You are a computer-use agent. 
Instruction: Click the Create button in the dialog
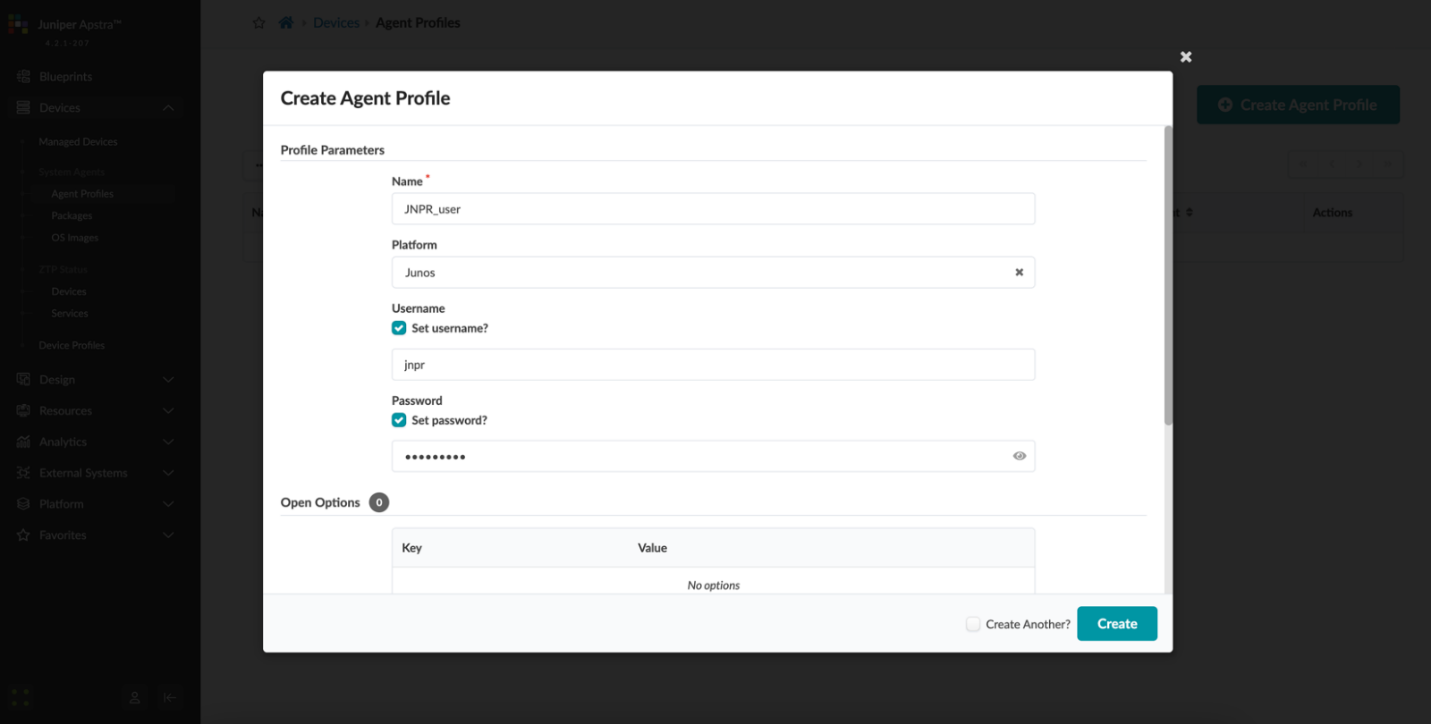point(1117,624)
